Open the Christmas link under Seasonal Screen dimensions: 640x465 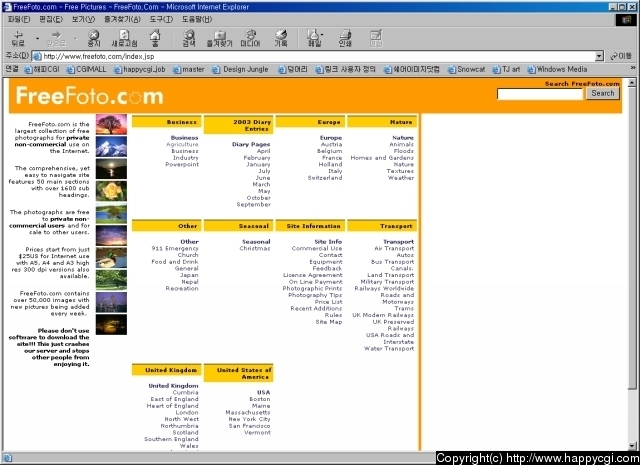pos(255,248)
